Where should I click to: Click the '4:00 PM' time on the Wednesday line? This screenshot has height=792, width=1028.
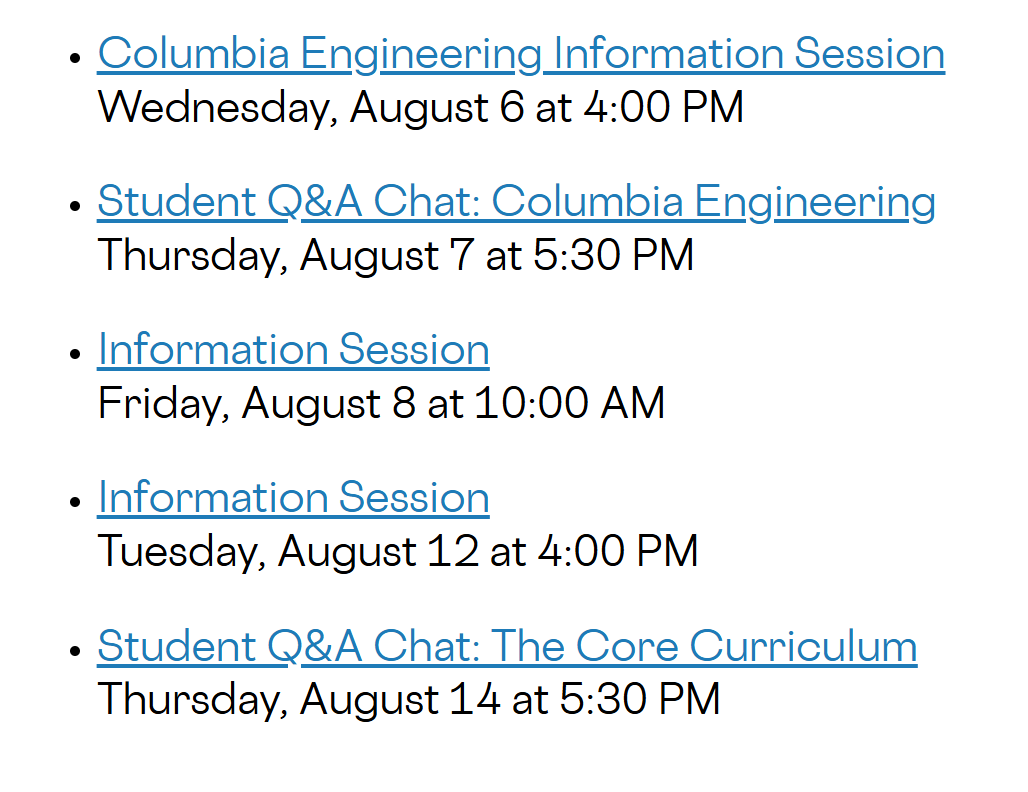coord(663,107)
